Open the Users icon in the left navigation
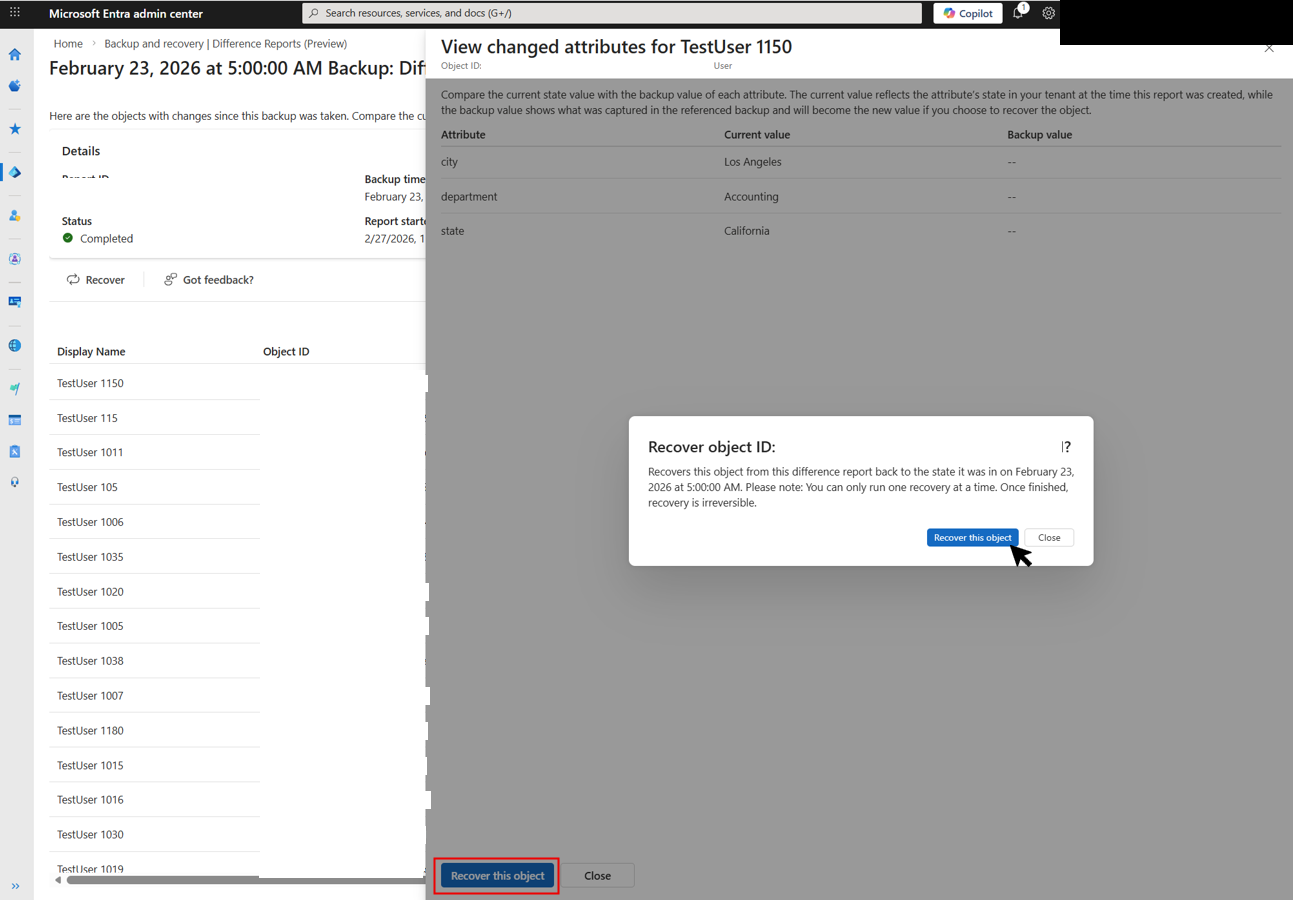Image resolution: width=1293 pixels, height=900 pixels. [14, 215]
